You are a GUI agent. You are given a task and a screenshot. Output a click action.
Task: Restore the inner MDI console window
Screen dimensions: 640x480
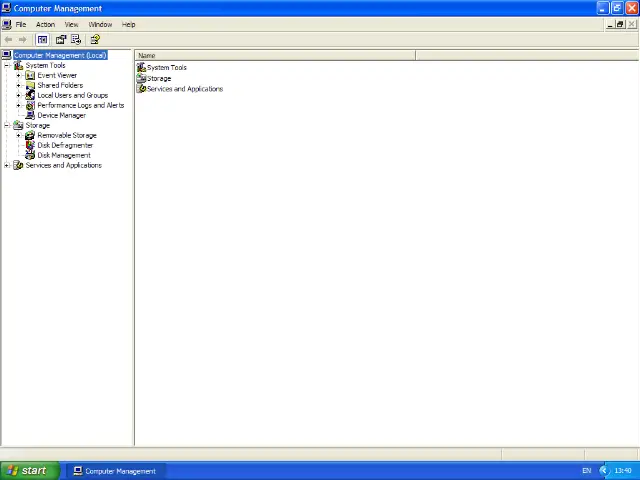click(620, 24)
